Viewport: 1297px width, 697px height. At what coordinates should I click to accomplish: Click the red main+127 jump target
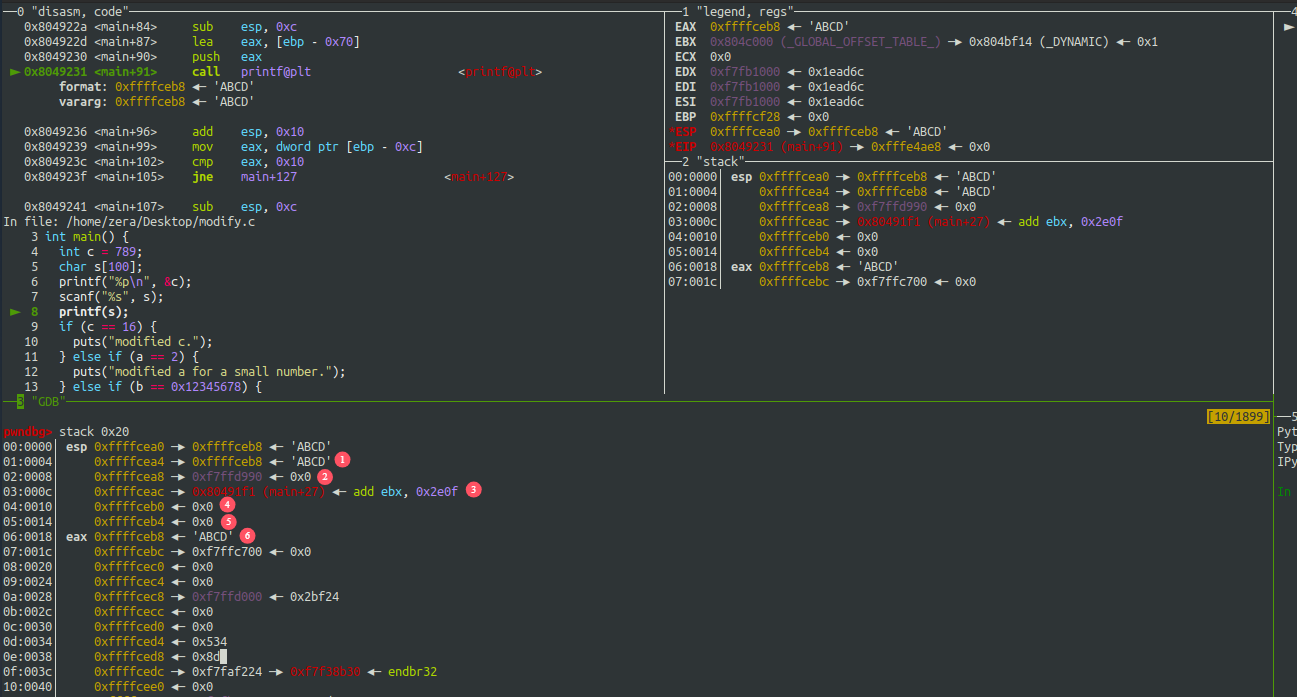coord(478,177)
